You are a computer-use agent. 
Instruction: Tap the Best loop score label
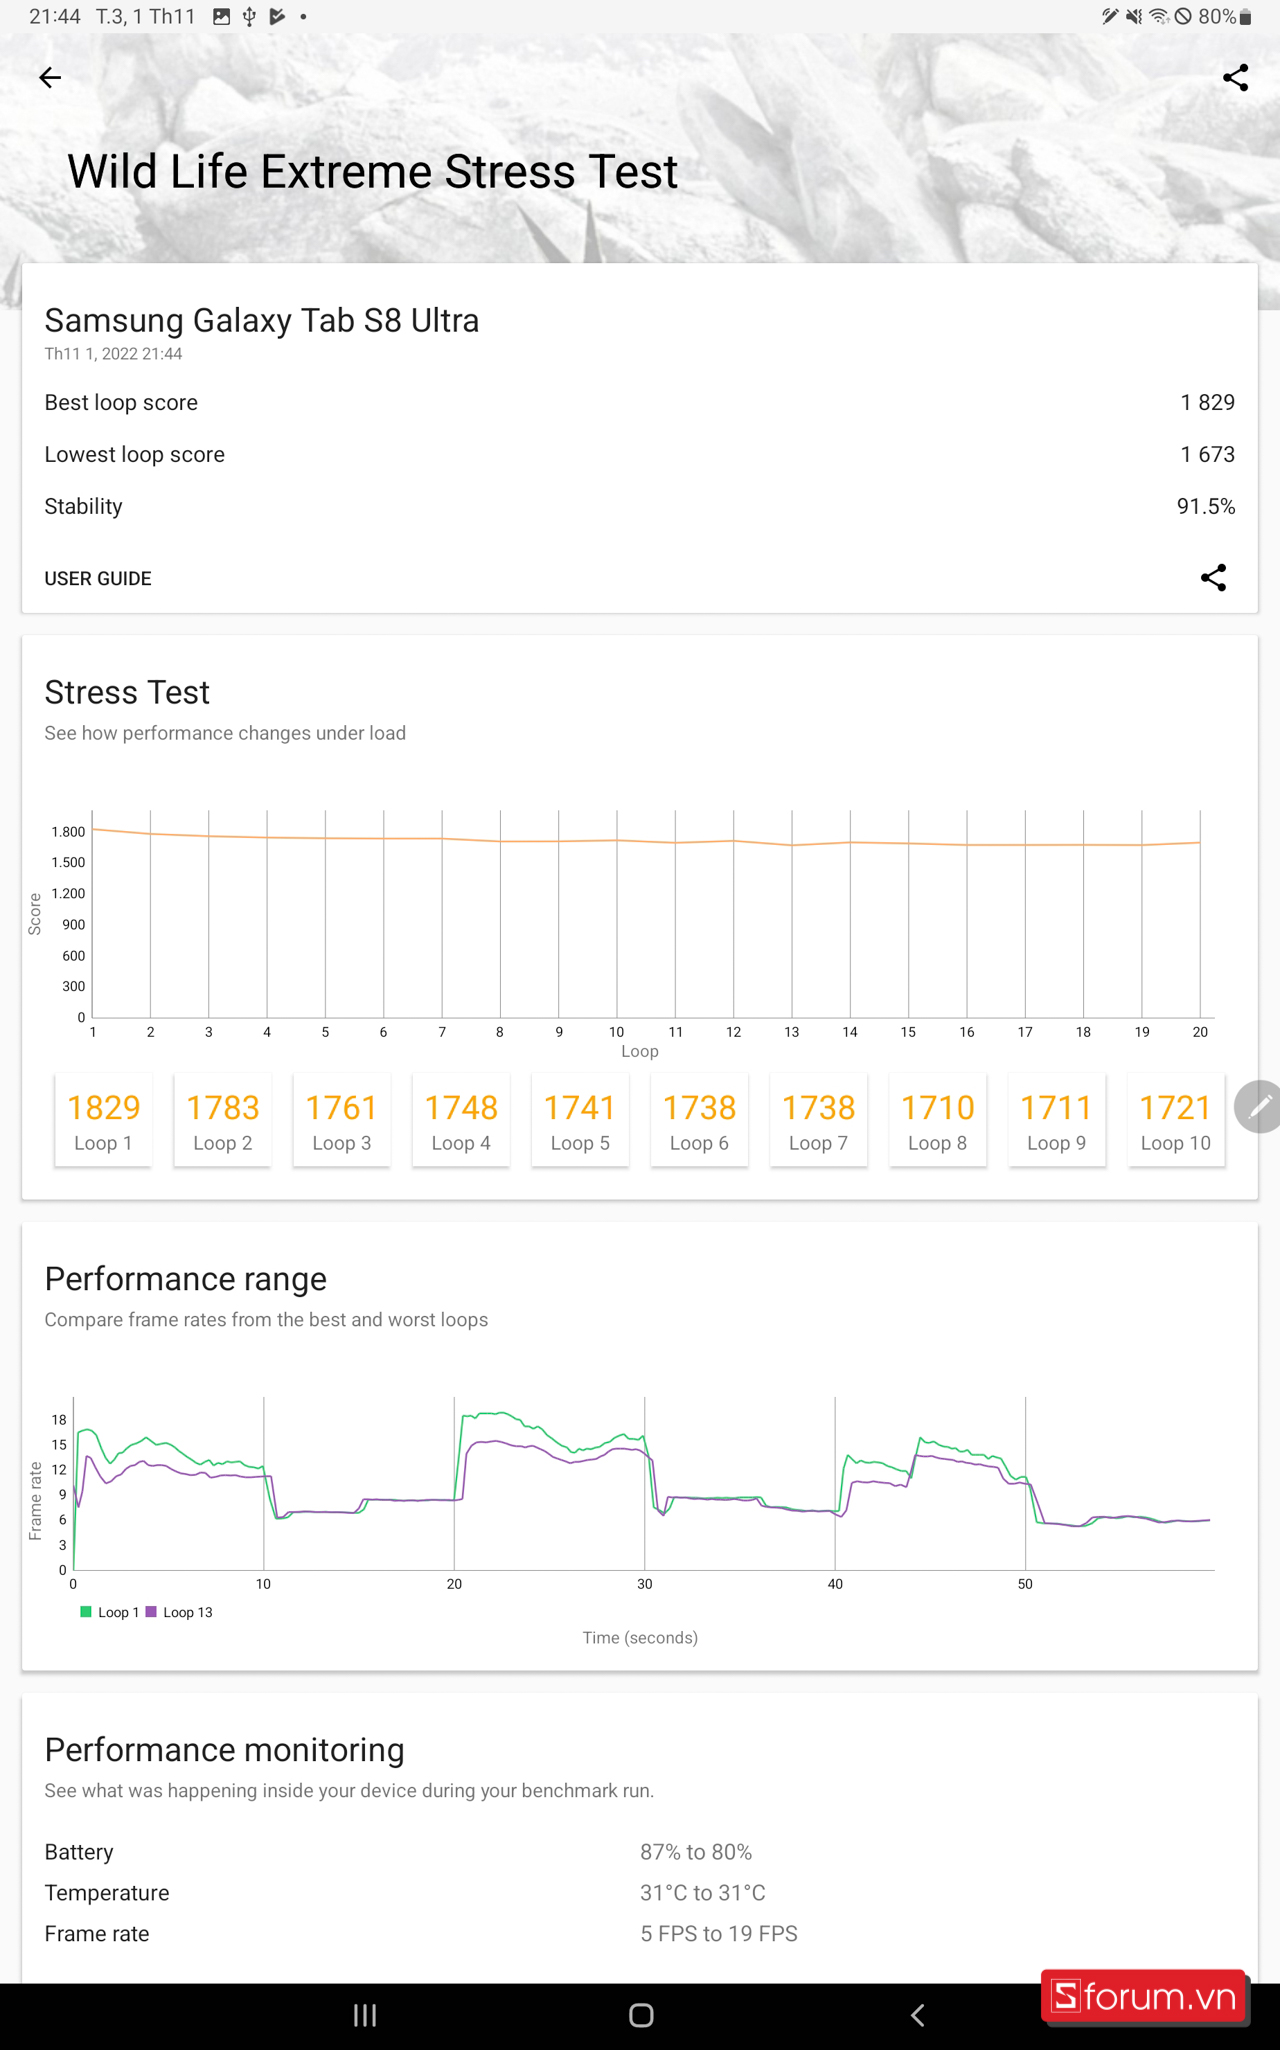[x=121, y=402]
